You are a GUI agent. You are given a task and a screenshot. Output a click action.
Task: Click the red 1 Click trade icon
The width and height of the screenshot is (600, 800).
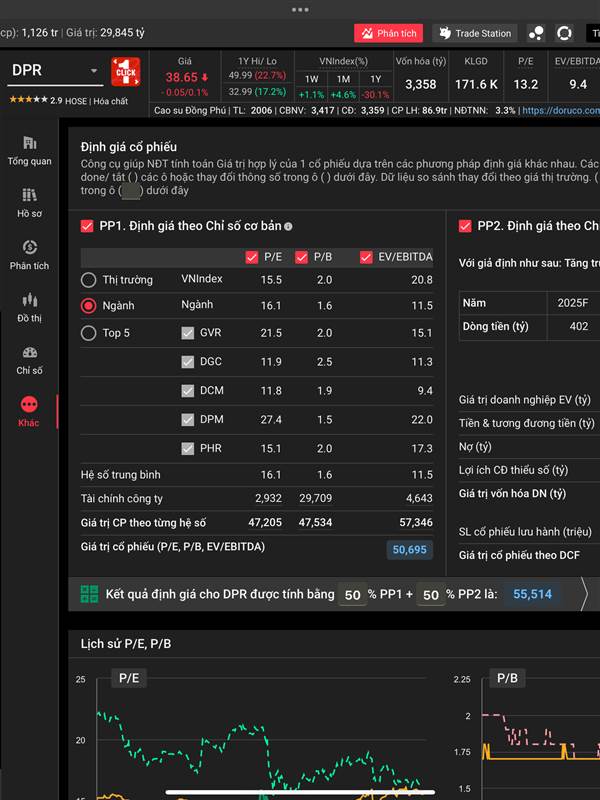point(126,72)
